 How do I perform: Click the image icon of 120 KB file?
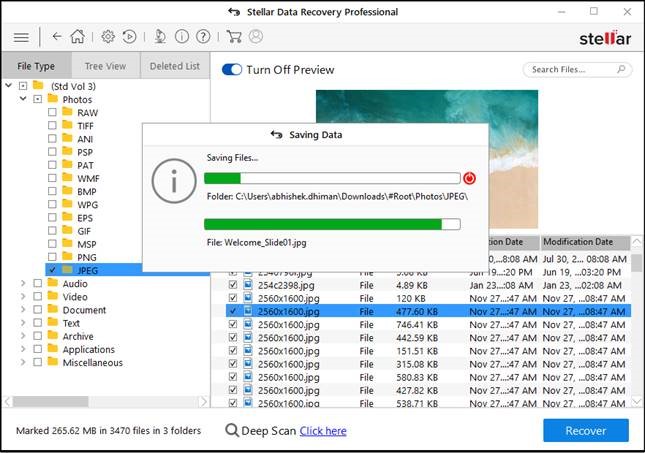point(248,298)
